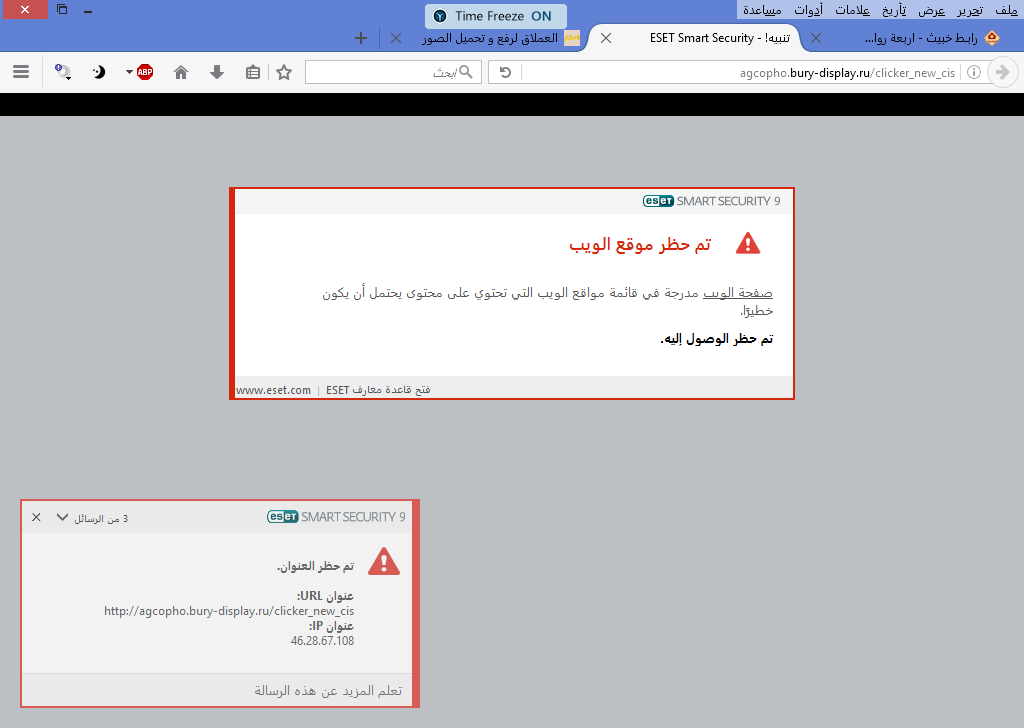Click the تم حظر موقع الويب heading
Viewport: 1024px width, 728px height.
[640, 244]
